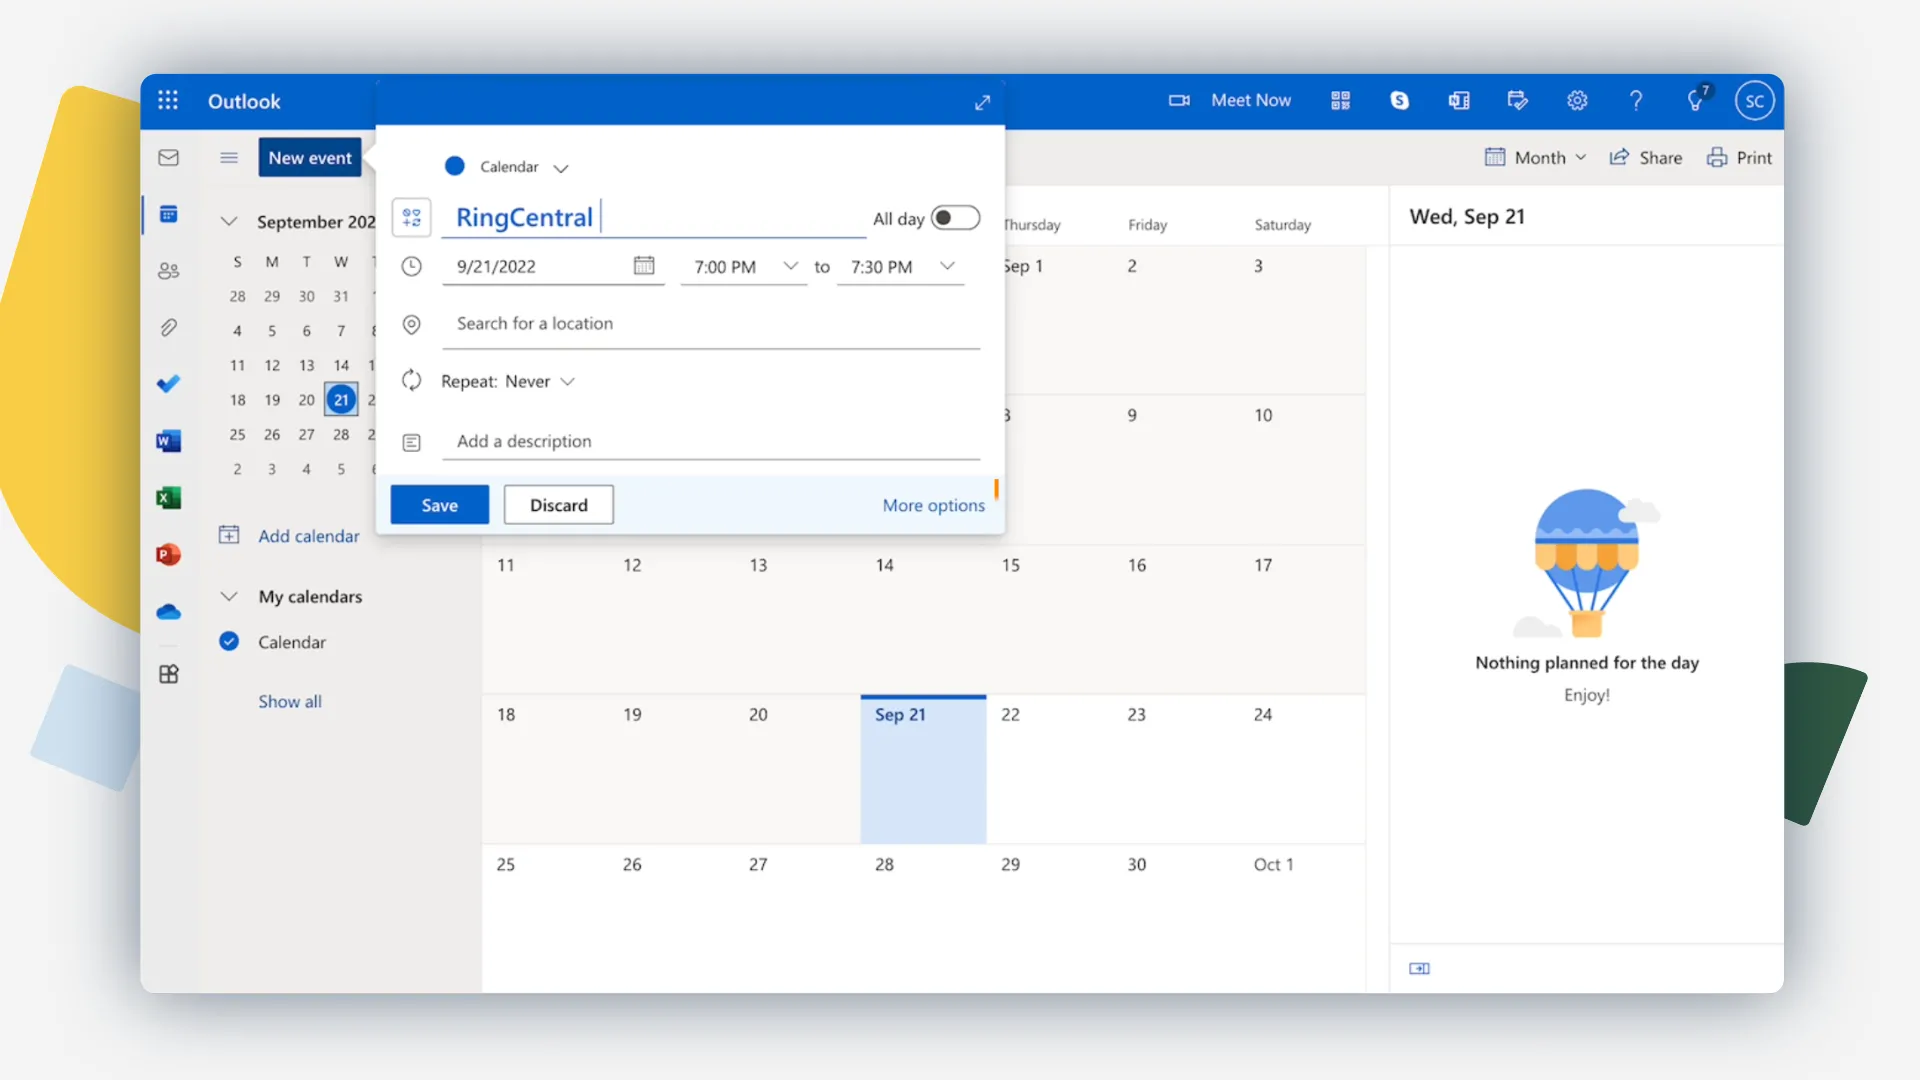Image resolution: width=1920 pixels, height=1080 pixels.
Task: Click the Search for a location field
Action: coord(710,324)
